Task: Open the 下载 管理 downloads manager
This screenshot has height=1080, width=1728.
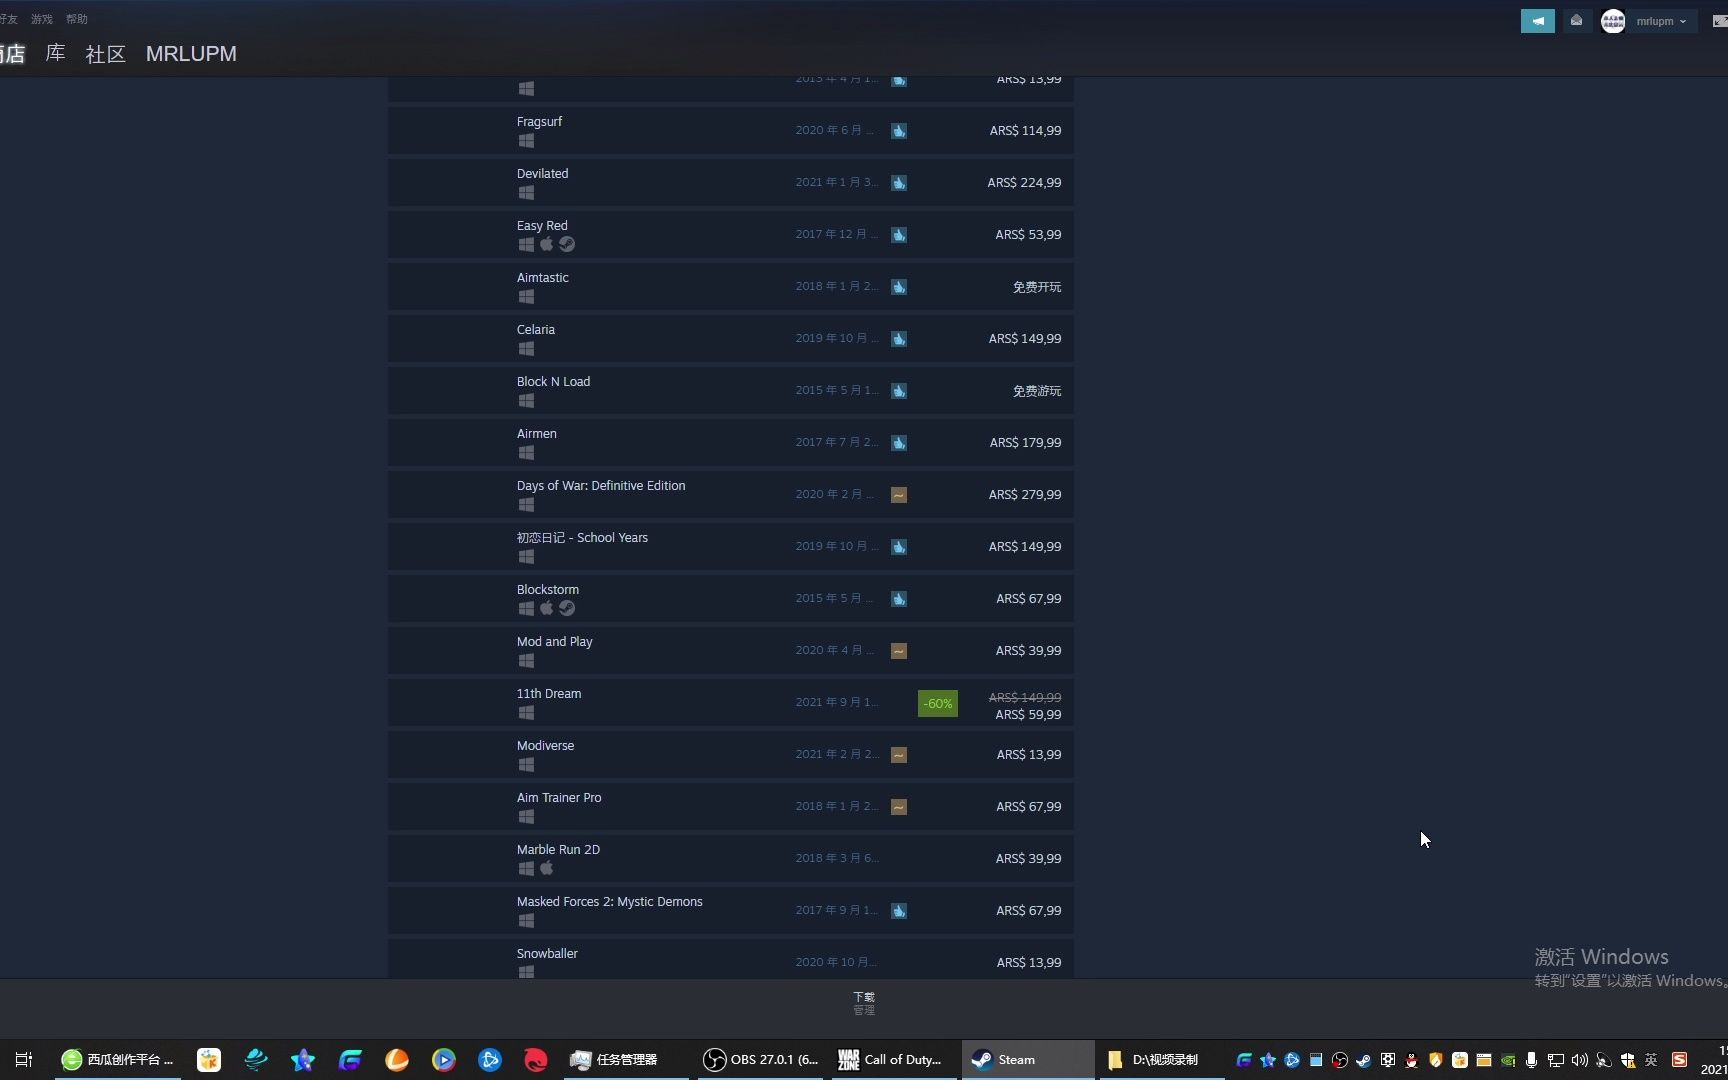Action: click(864, 1003)
